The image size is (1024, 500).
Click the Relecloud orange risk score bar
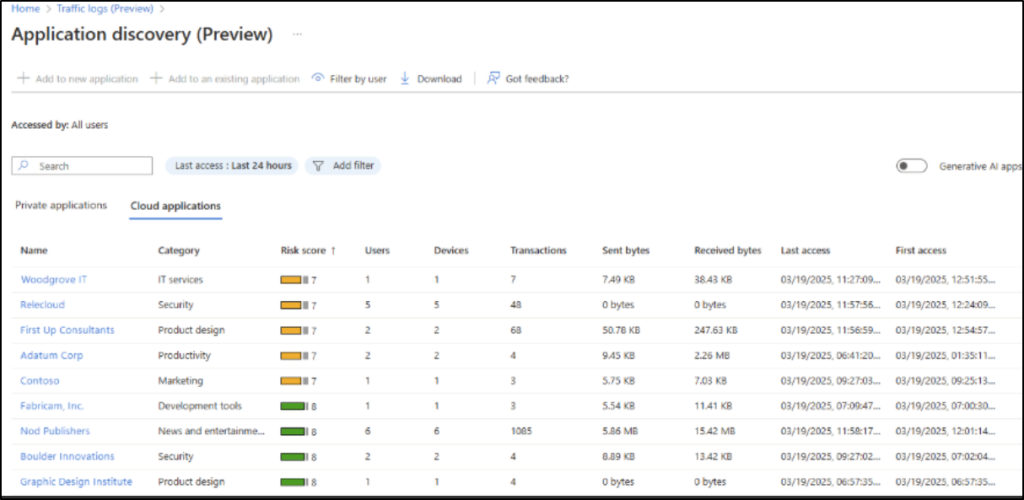[295, 305]
